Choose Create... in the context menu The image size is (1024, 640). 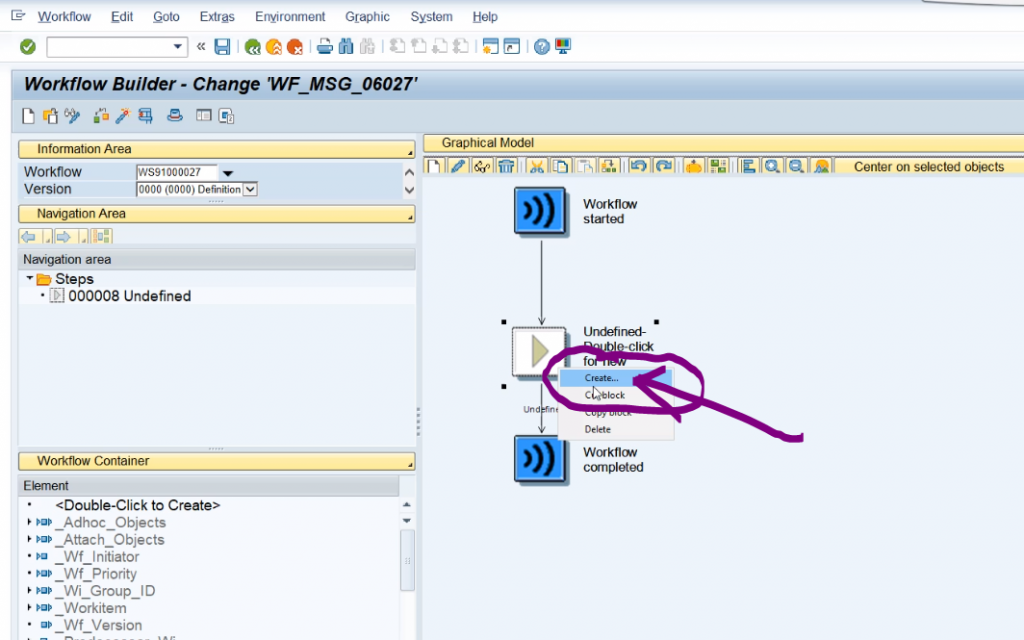[616, 377]
